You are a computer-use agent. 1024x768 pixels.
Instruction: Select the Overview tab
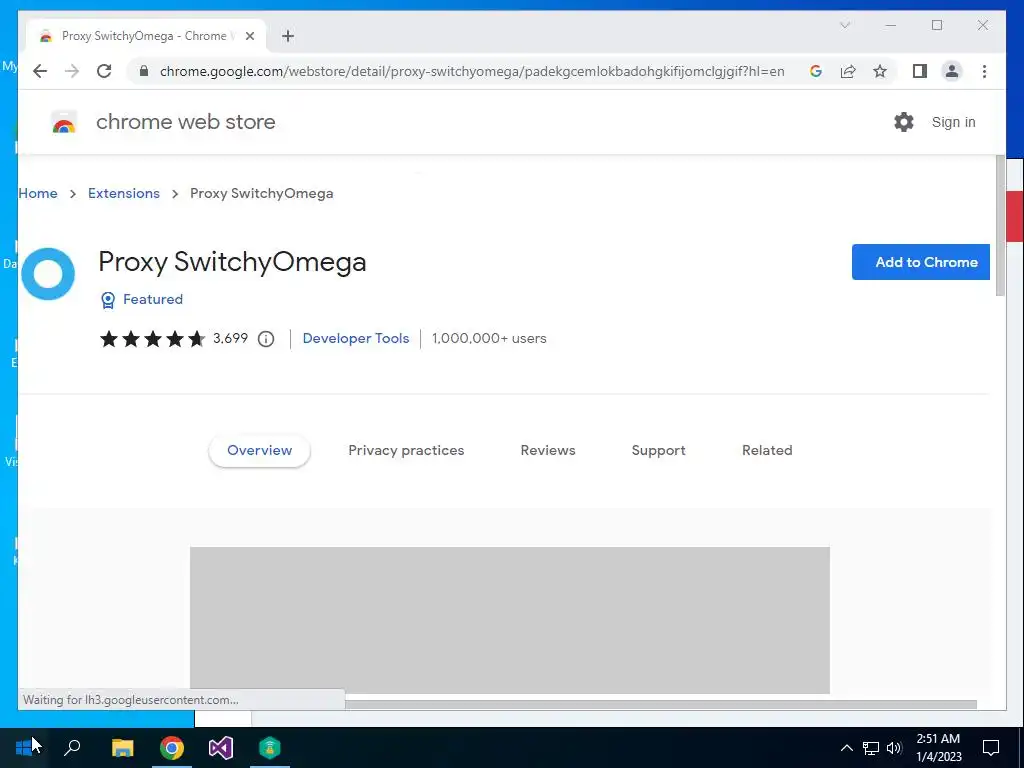click(x=259, y=451)
